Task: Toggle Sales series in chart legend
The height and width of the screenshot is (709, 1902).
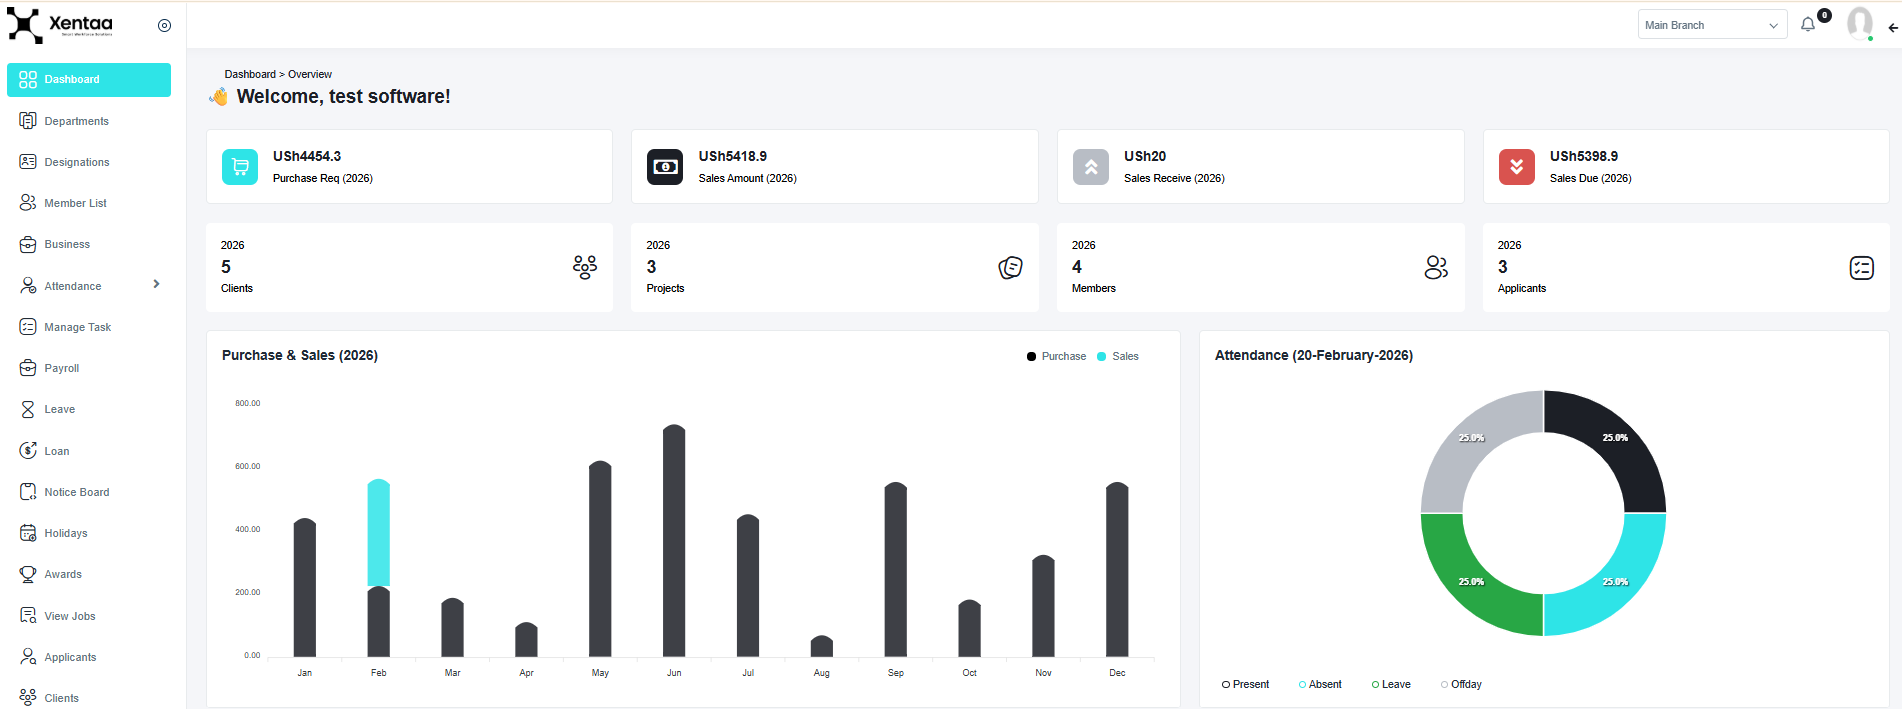Action: click(x=1118, y=356)
